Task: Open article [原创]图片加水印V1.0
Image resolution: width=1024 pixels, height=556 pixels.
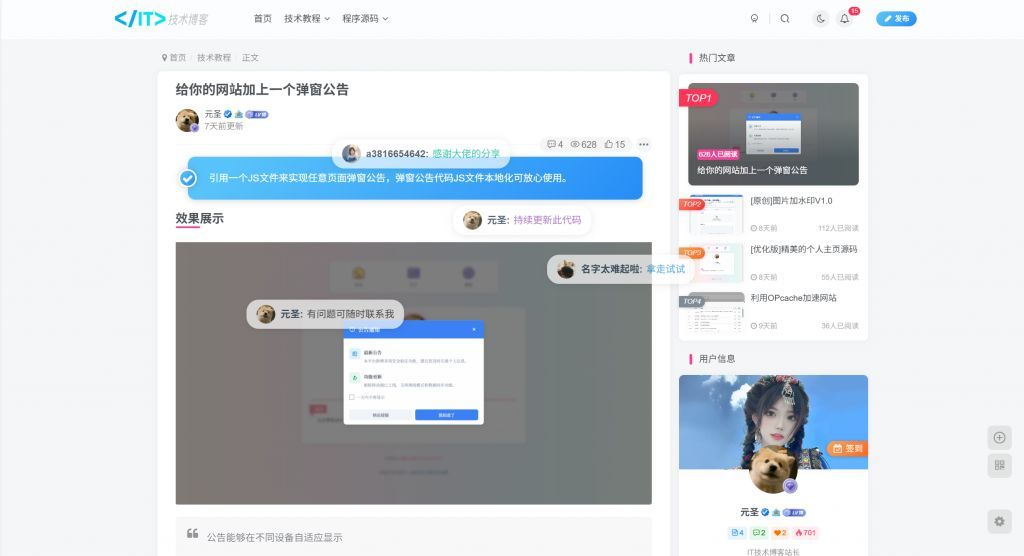Action: point(791,201)
